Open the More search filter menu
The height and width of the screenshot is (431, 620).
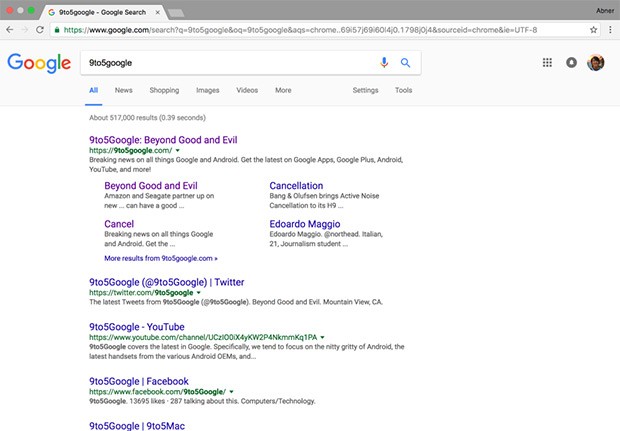[x=283, y=90]
